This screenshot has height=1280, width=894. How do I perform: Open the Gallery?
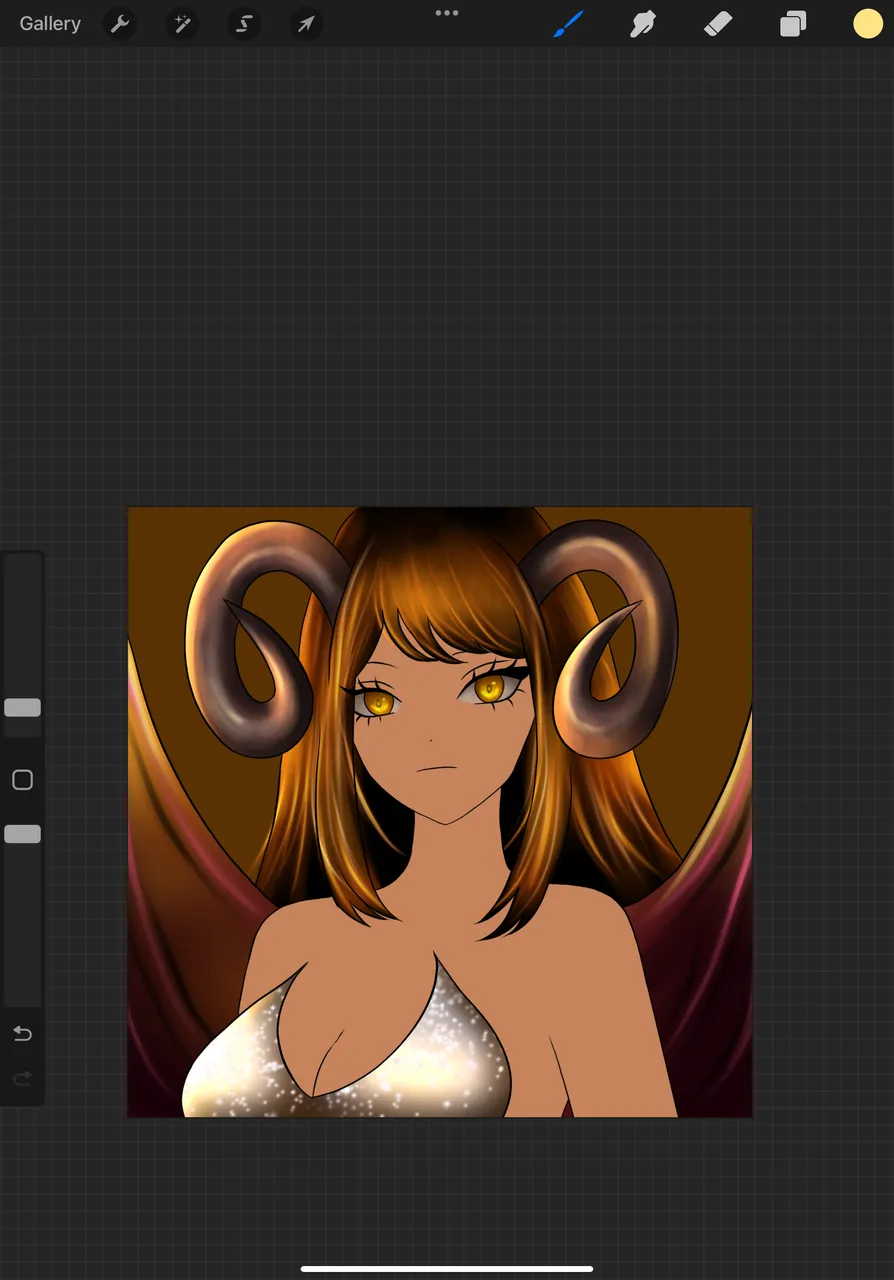click(50, 24)
